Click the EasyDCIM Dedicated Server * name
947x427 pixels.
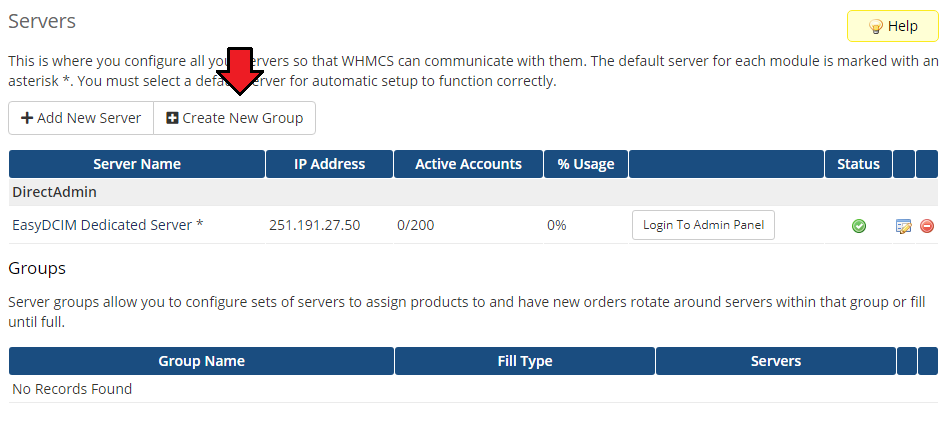click(x=108, y=225)
